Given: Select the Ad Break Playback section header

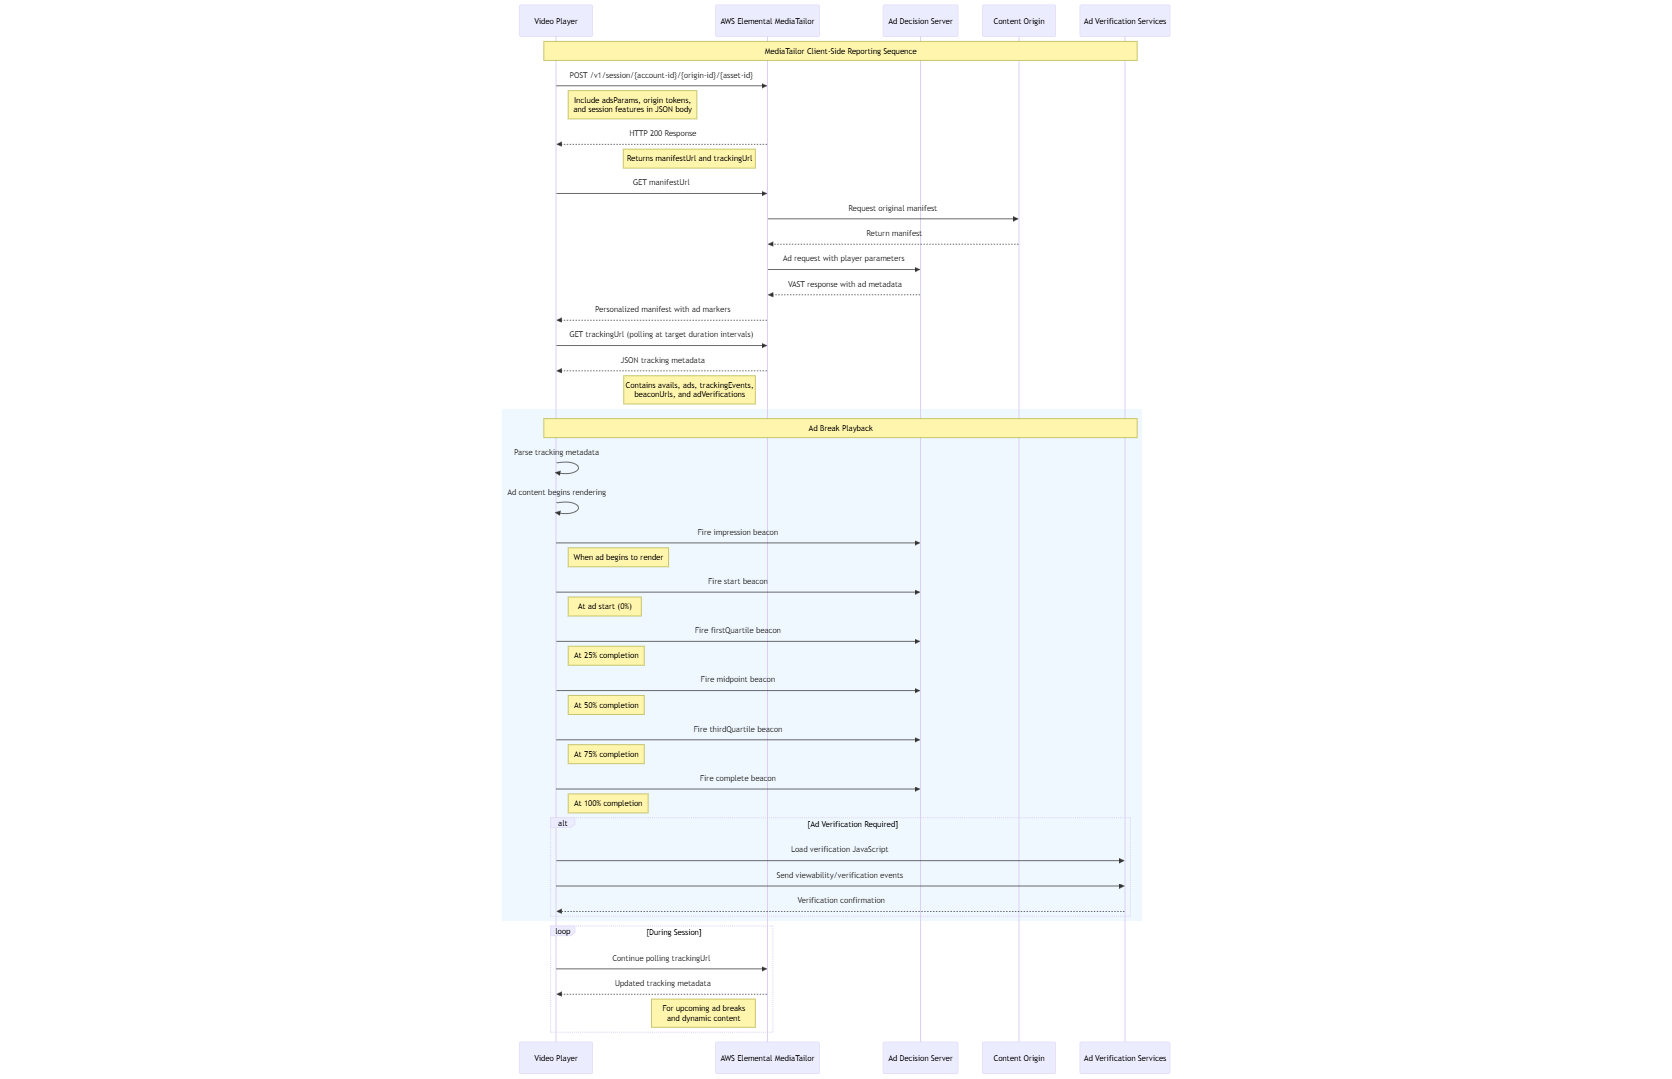Looking at the screenshot, I should point(840,428).
